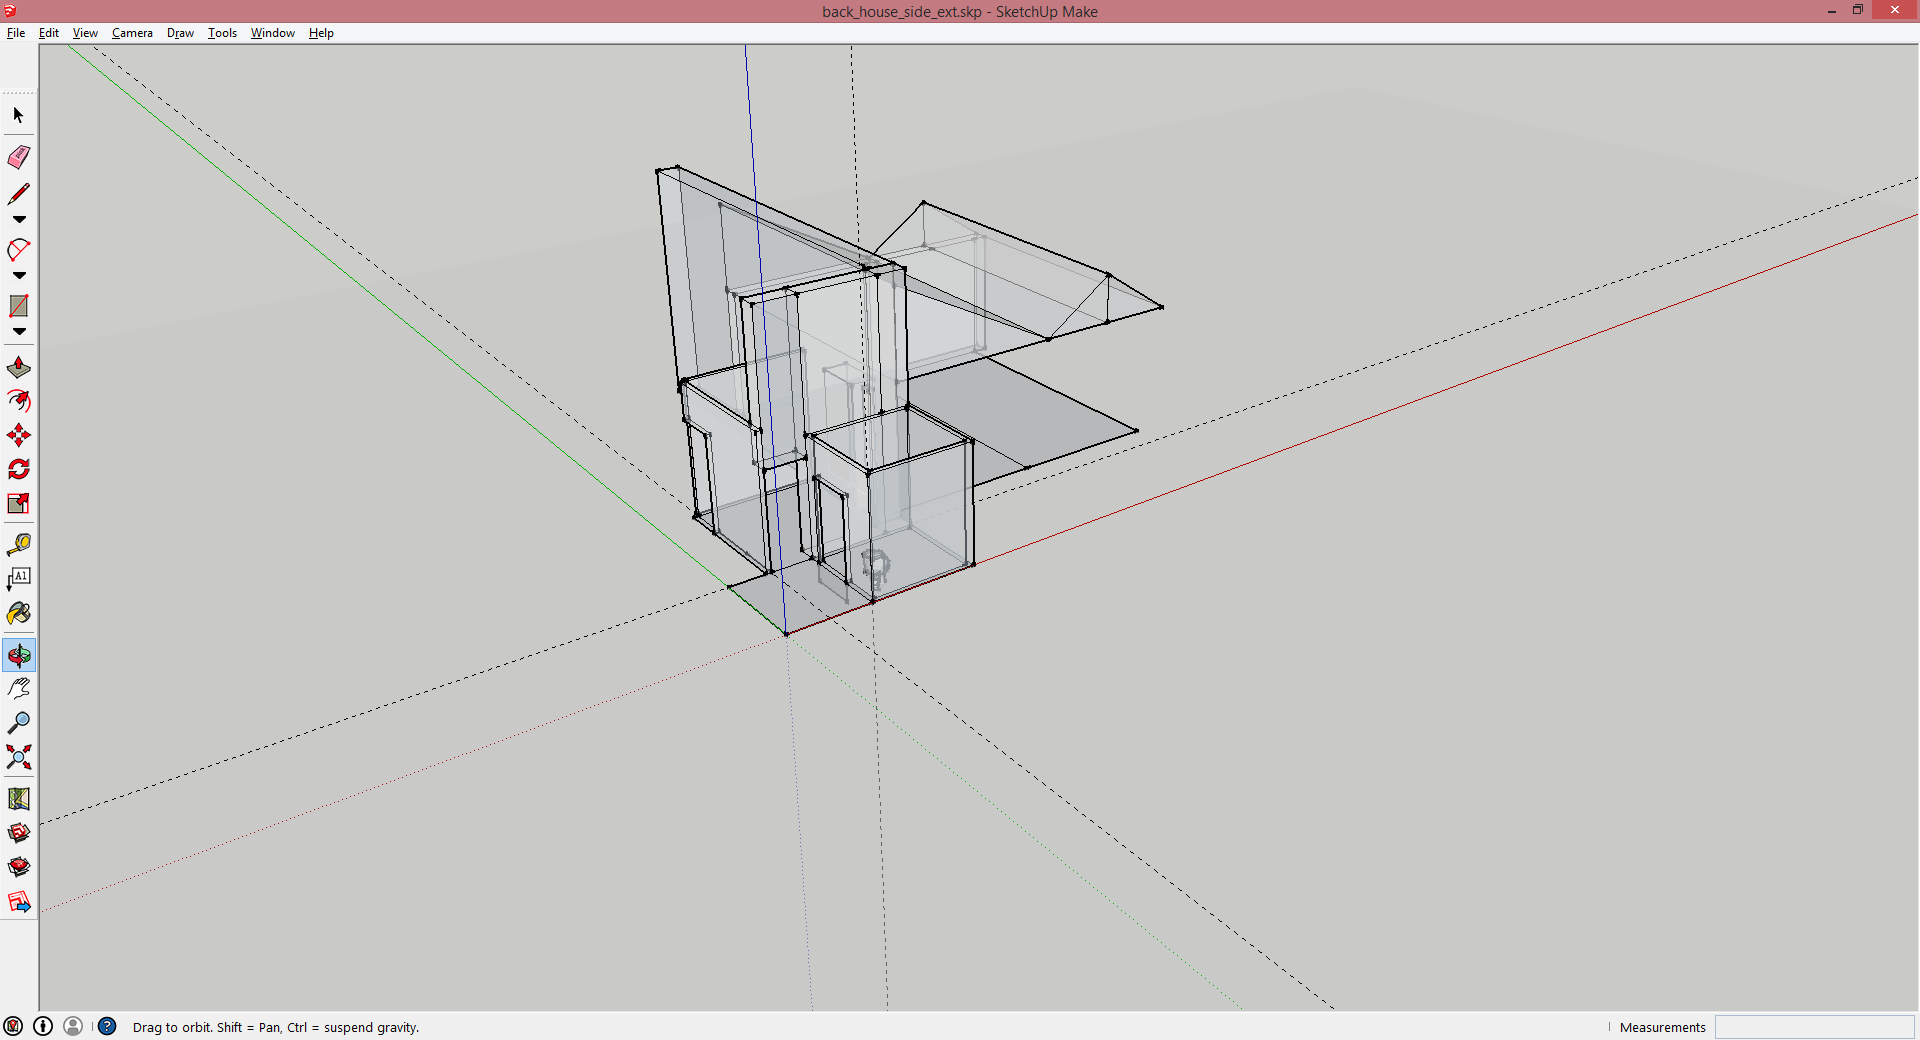Image resolution: width=1920 pixels, height=1040 pixels.
Task: Toggle the Orbit tool
Action: 19,656
